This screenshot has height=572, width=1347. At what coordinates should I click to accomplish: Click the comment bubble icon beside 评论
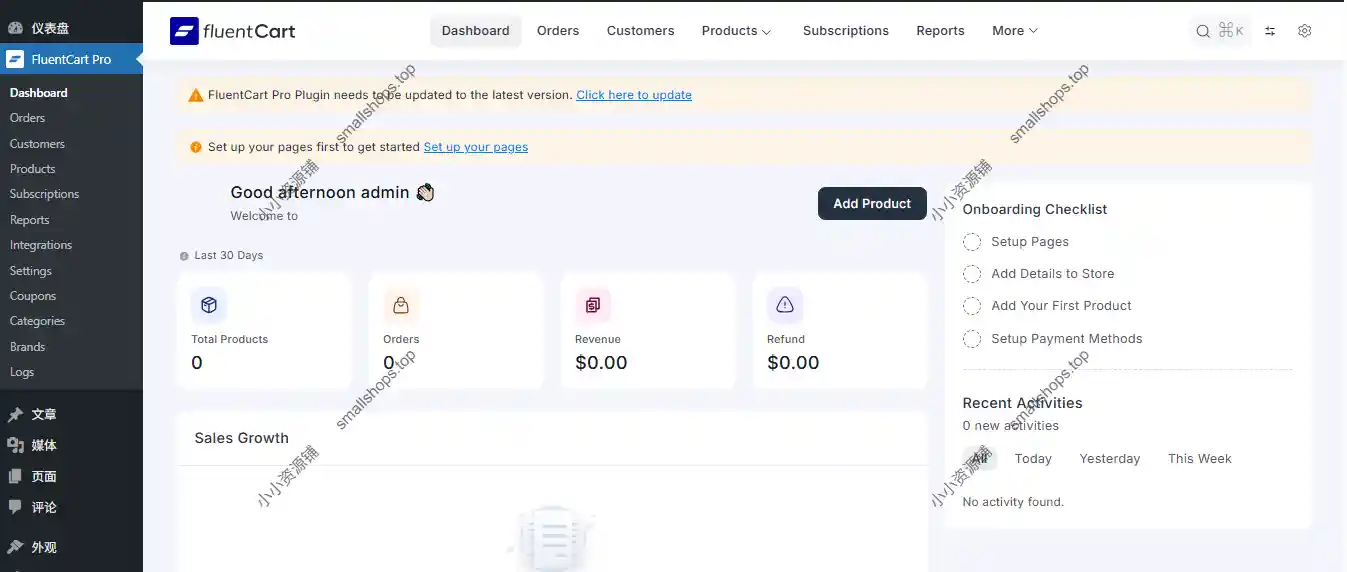[x=15, y=507]
